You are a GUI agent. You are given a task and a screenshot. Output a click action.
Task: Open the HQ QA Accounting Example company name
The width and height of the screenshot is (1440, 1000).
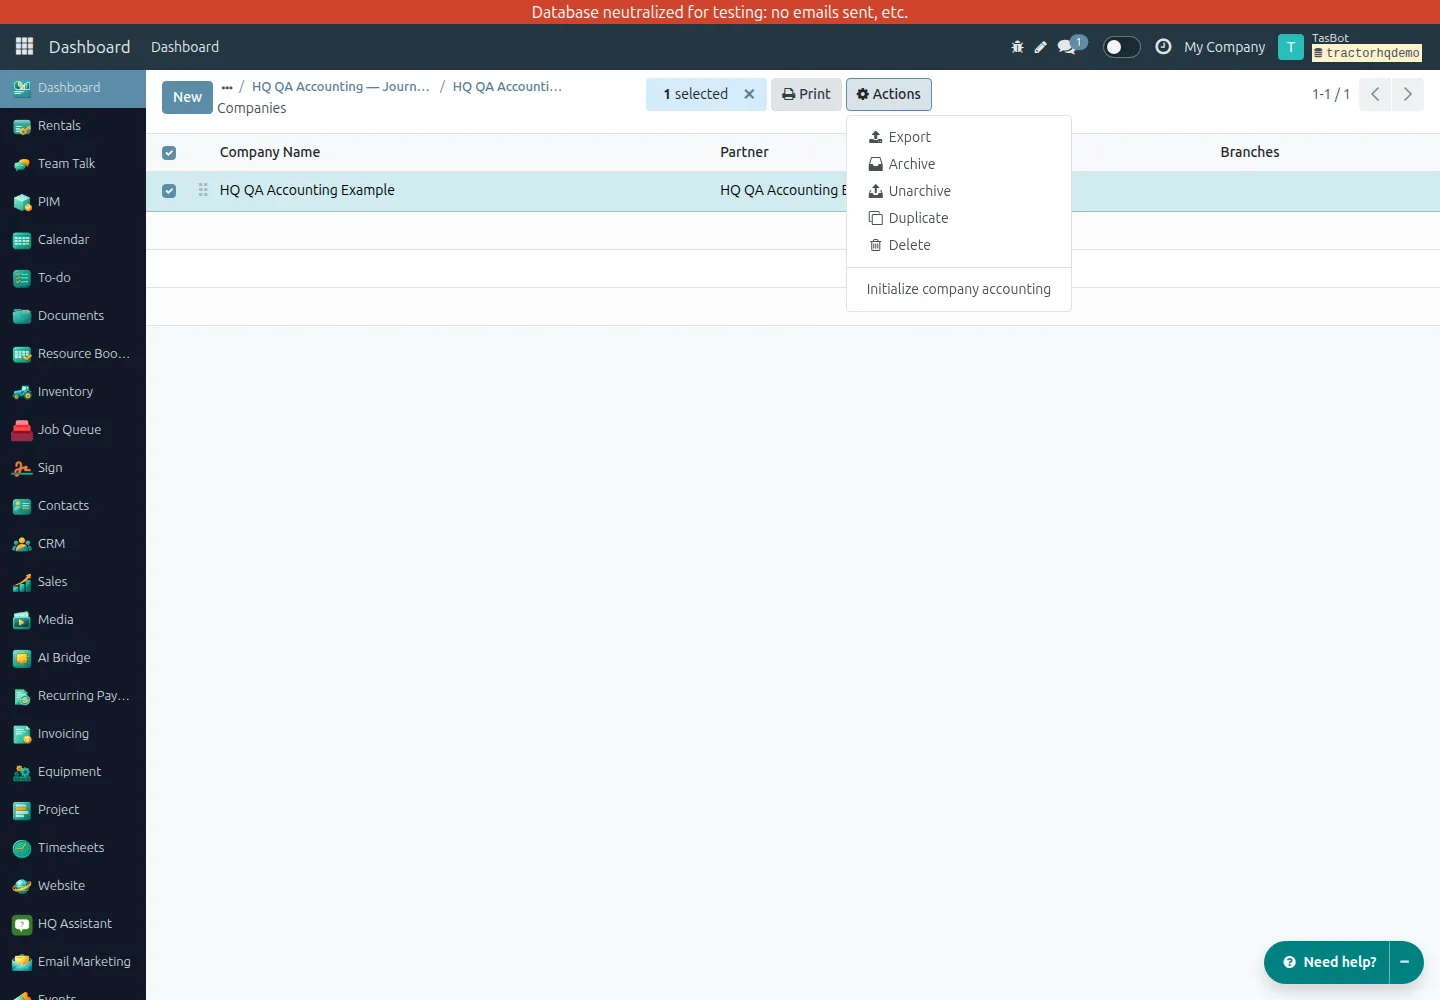pyautogui.click(x=307, y=190)
